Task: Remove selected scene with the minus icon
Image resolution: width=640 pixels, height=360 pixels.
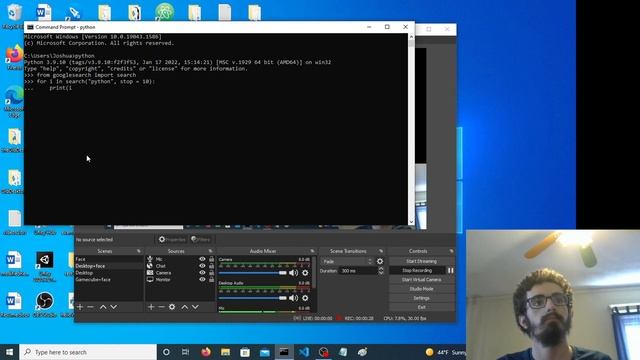Action: click(90, 307)
